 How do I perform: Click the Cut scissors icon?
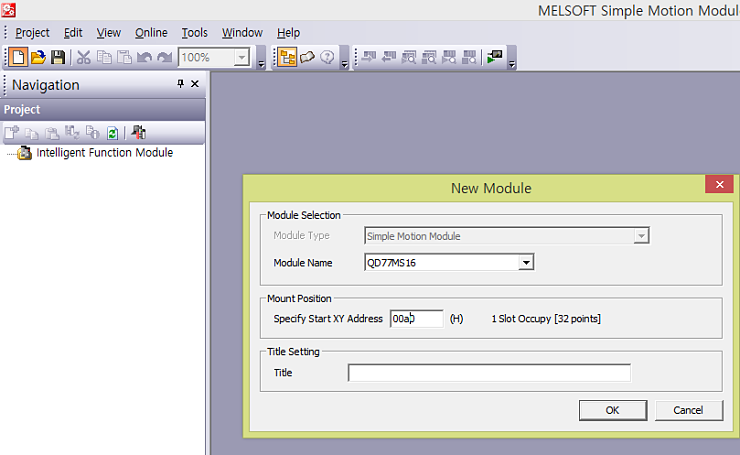(x=84, y=58)
